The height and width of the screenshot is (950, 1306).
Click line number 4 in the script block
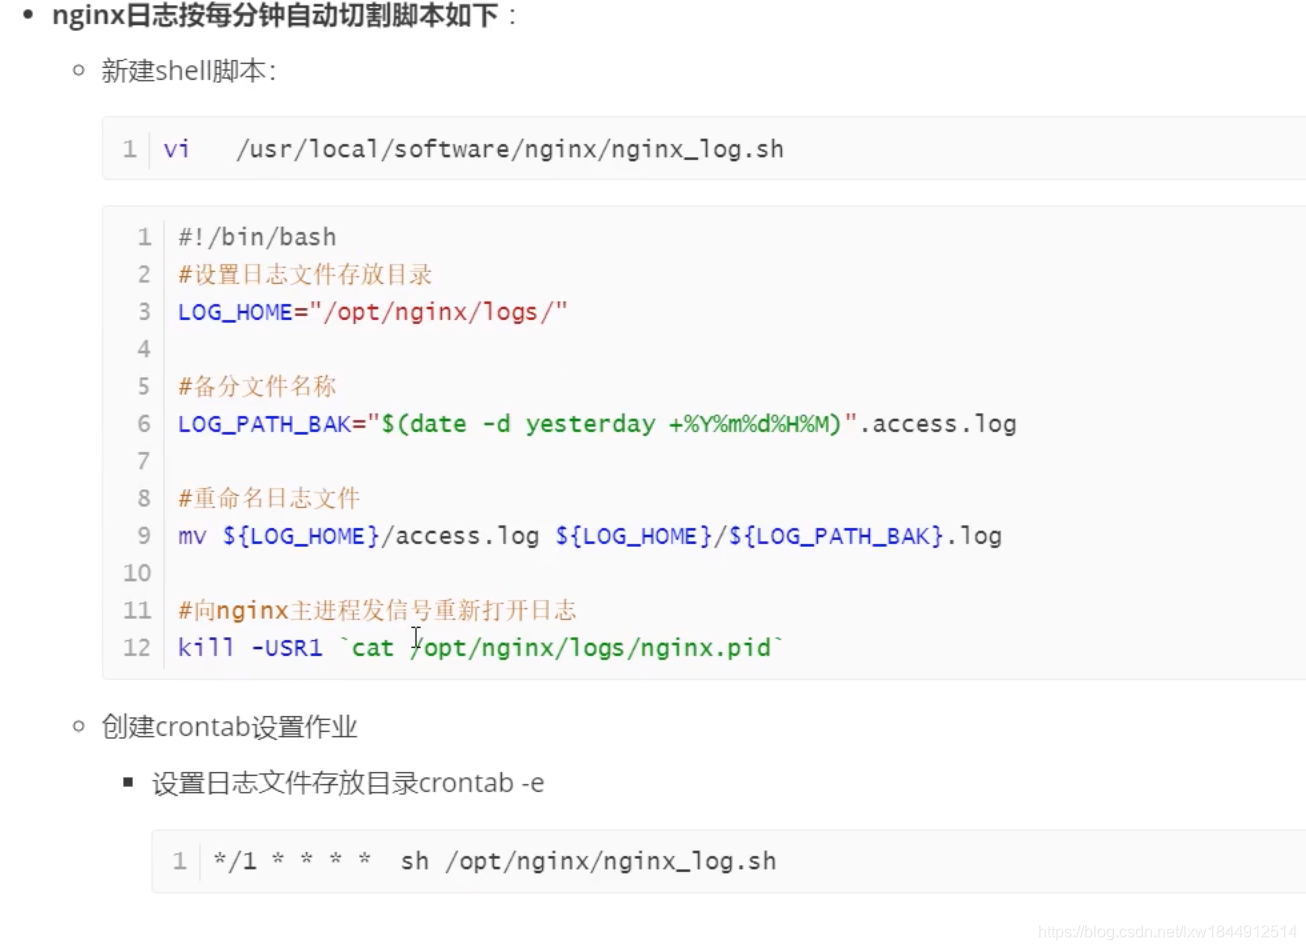coord(144,349)
